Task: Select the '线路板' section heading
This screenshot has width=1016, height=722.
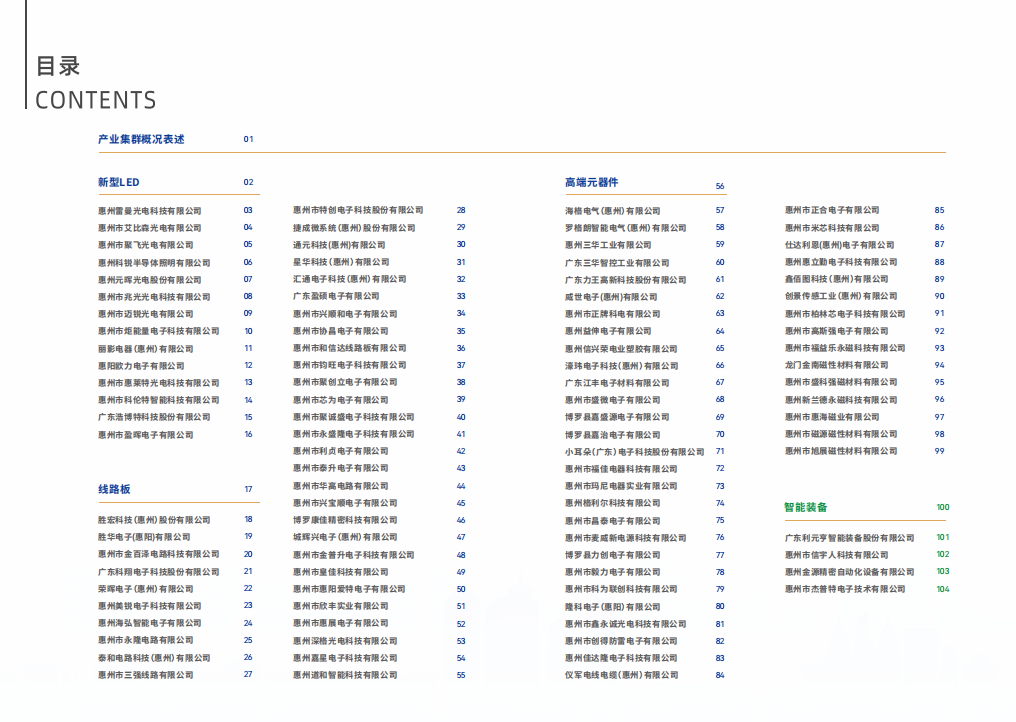Action: point(114,489)
